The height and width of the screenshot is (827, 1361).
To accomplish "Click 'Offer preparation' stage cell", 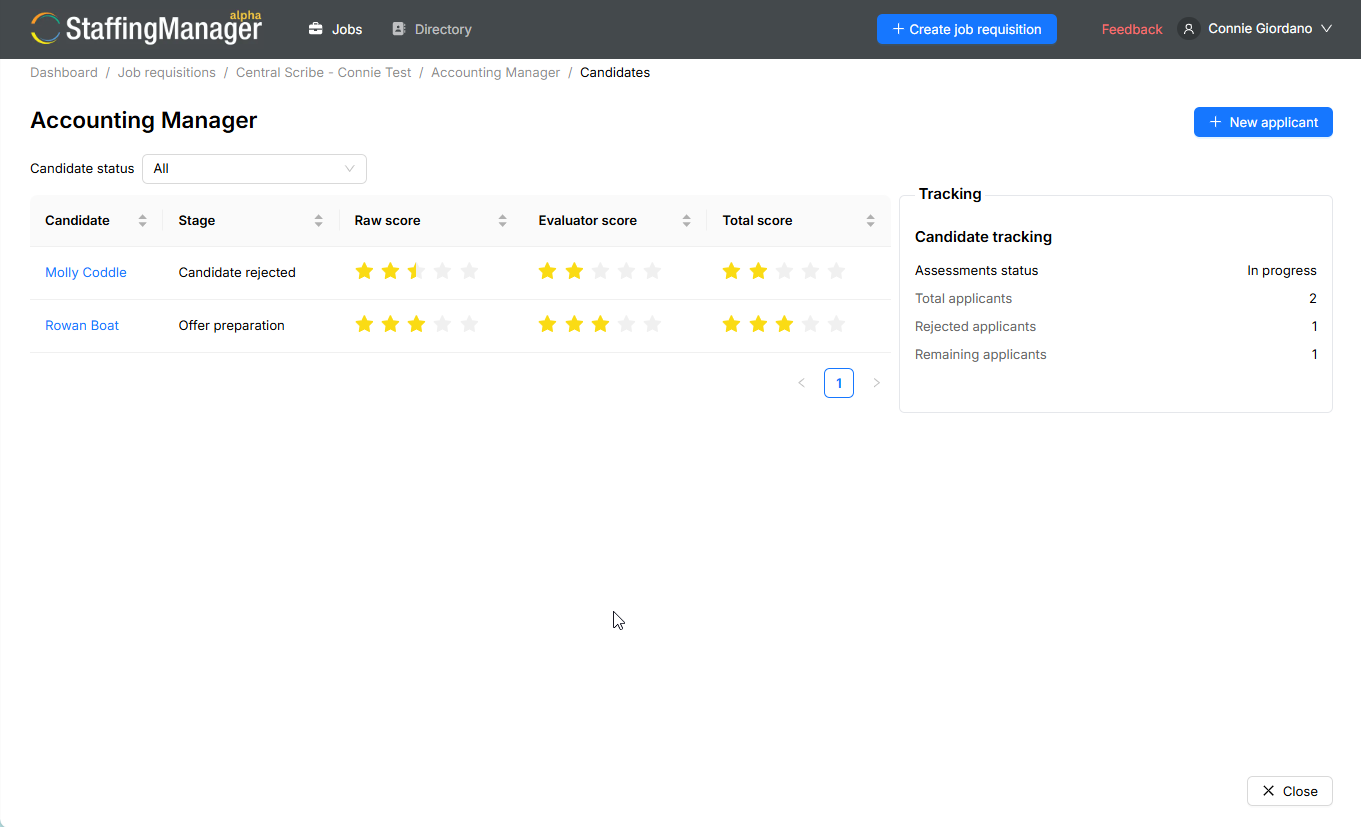I will coord(231,325).
